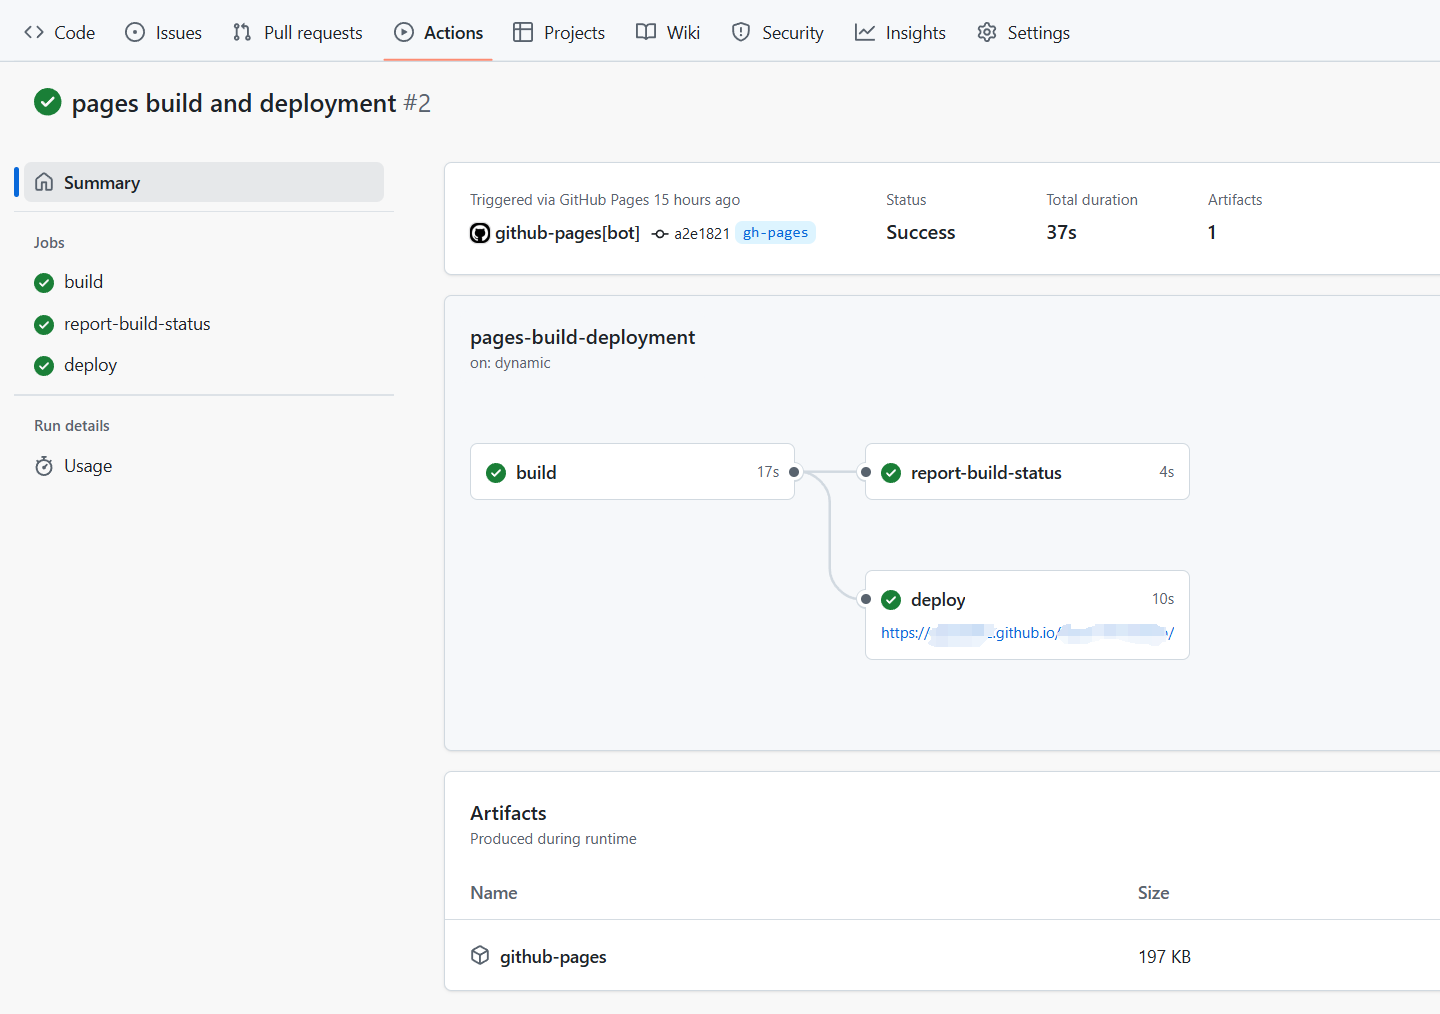Viewport: 1440px width, 1014px height.
Task: View the Insights tab
Action: tap(900, 32)
